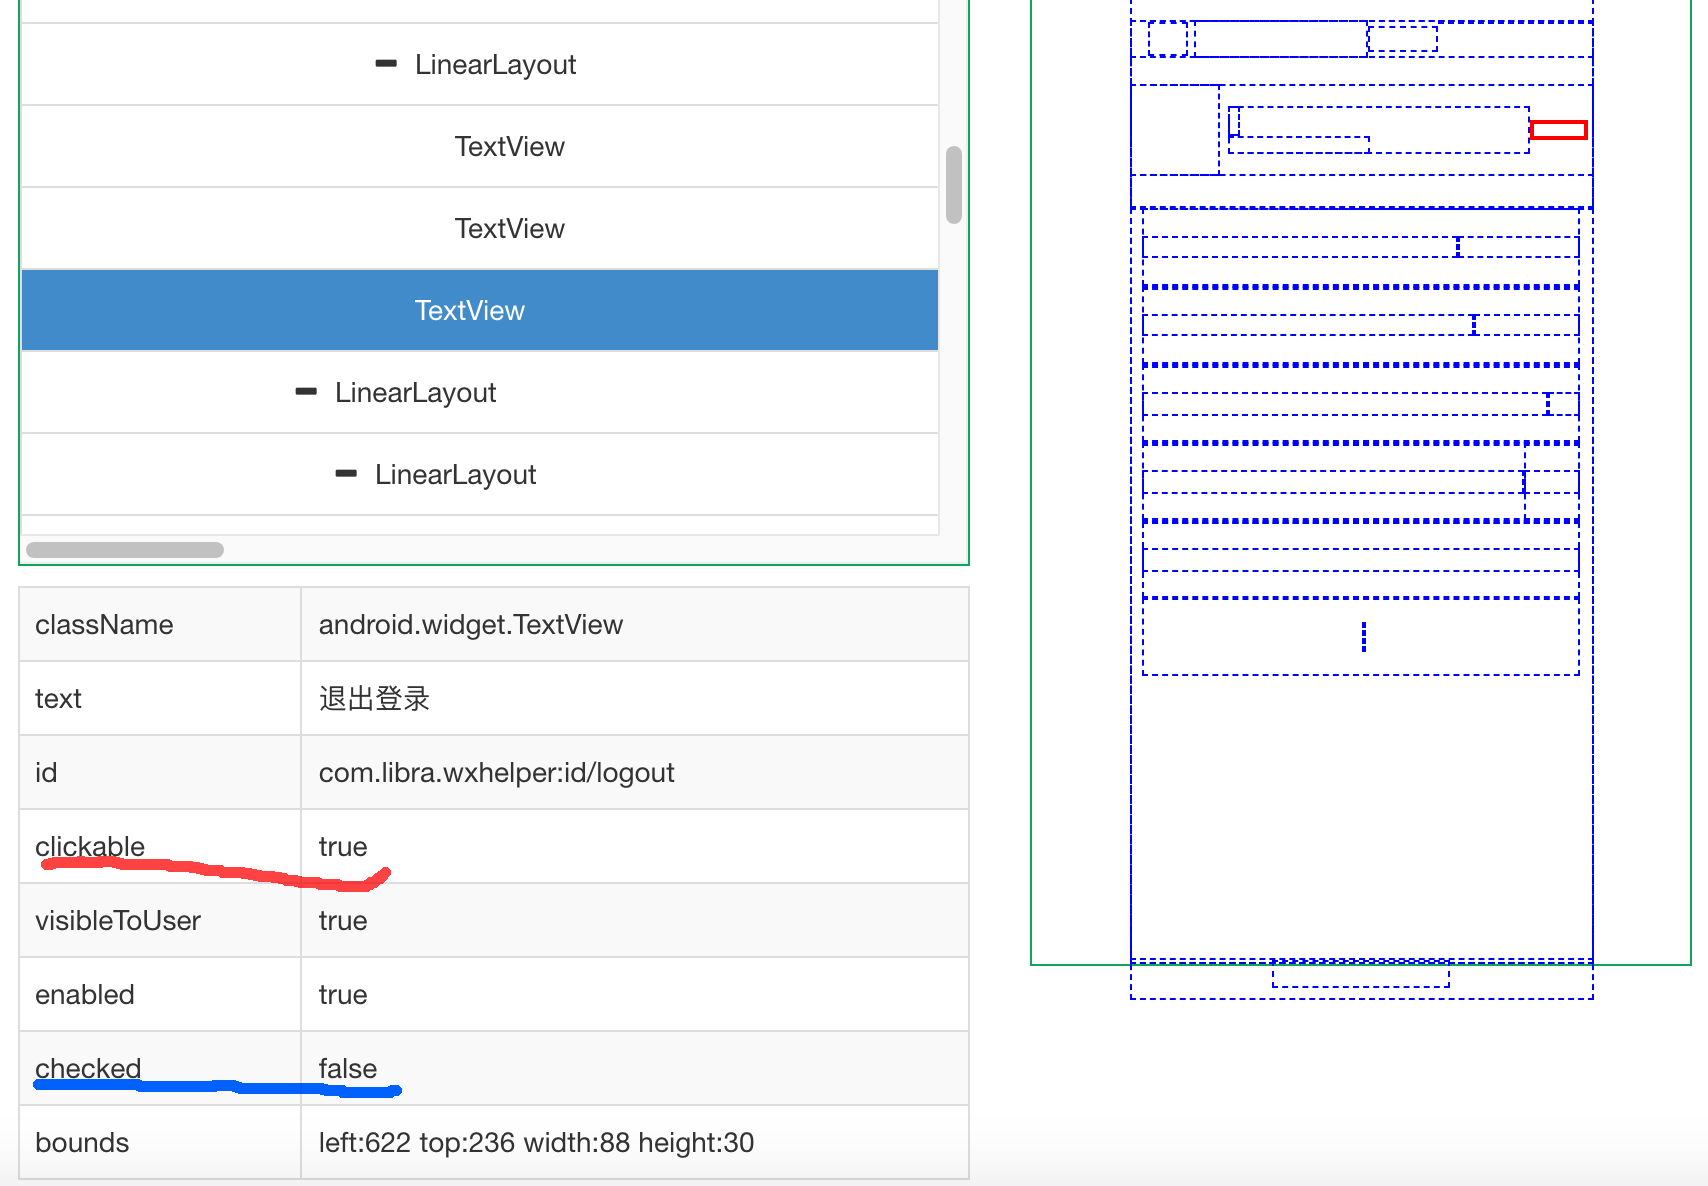Select the highlighted blue TextView node
This screenshot has height=1186, width=1708.
469,310
